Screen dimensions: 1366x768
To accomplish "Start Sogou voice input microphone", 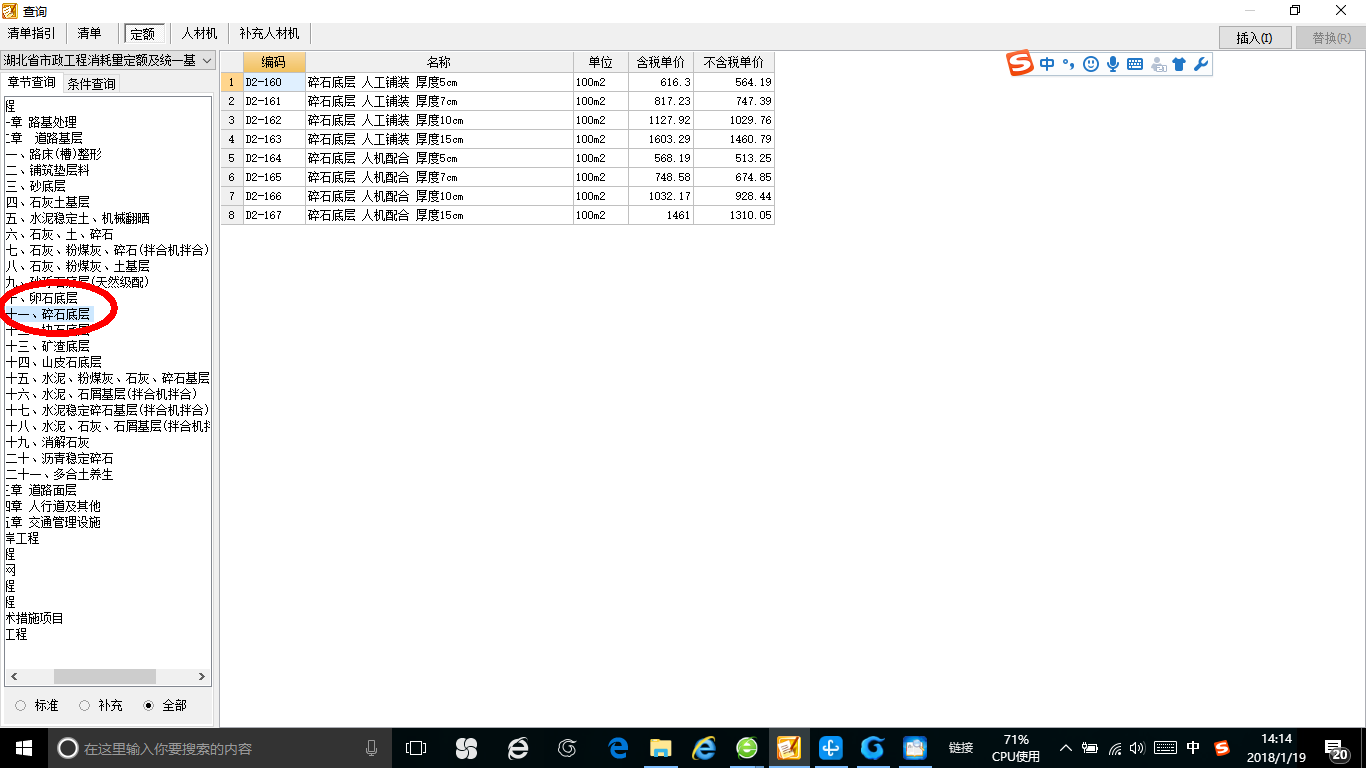I will point(1113,64).
